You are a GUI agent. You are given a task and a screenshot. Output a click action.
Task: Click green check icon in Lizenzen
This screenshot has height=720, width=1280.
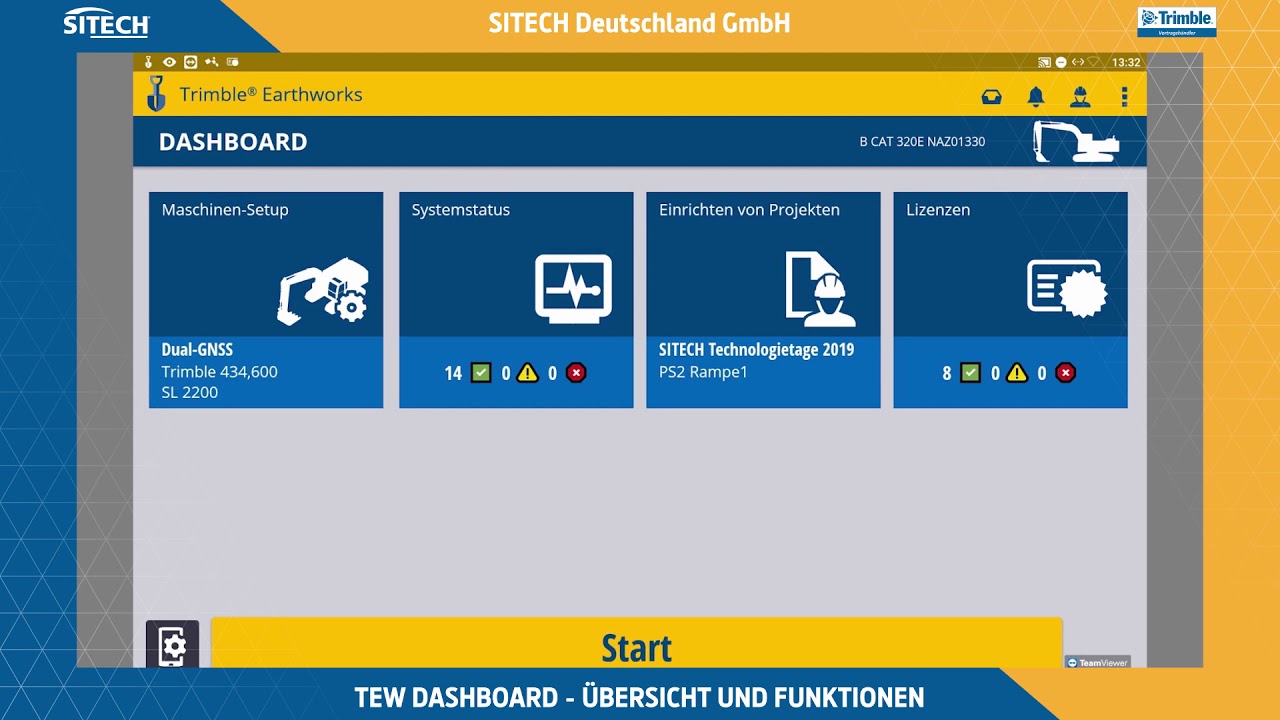pyautogui.click(x=970, y=373)
